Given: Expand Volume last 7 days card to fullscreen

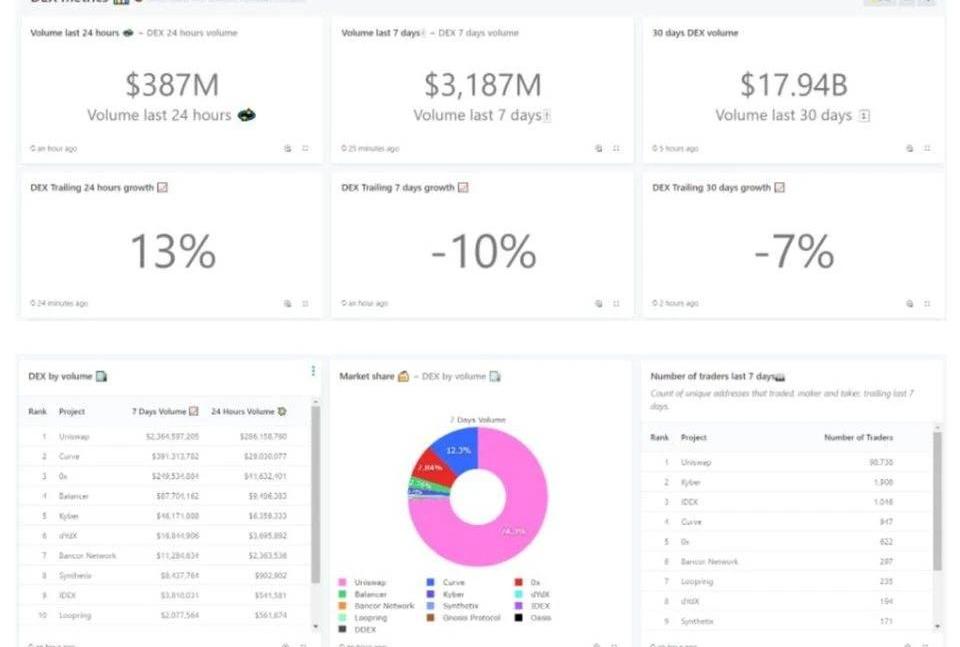Looking at the screenshot, I should click(x=616, y=148).
